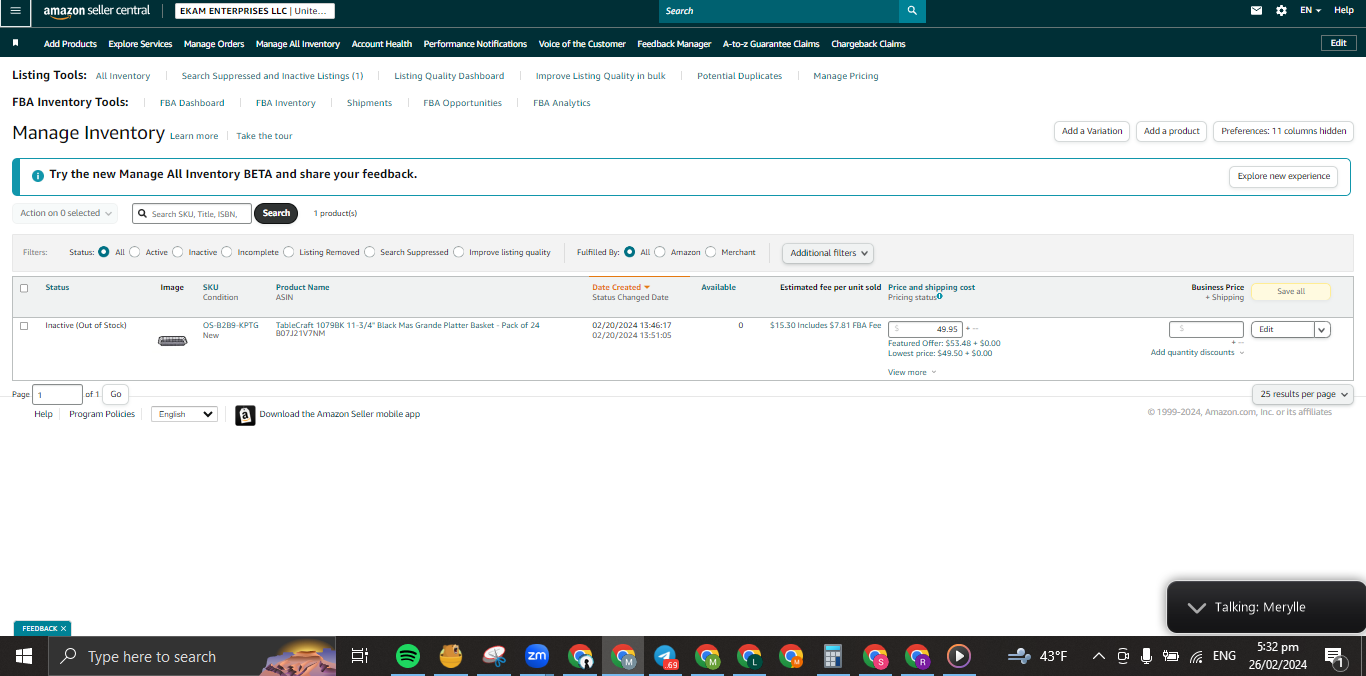1366x676 pixels.
Task: Expand View more under pricing
Action: click(x=912, y=372)
